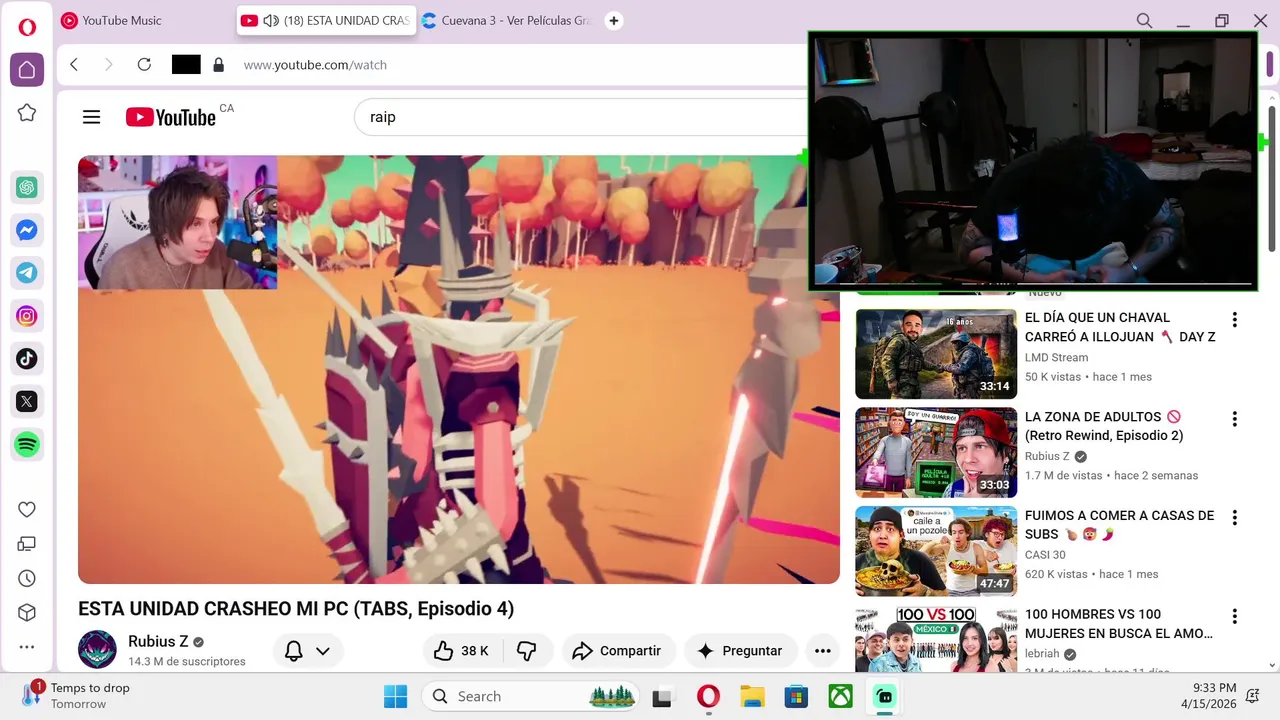Select the ESTA UNIDAD CRAS… YouTube tab
1280x720 pixels.
click(326, 20)
